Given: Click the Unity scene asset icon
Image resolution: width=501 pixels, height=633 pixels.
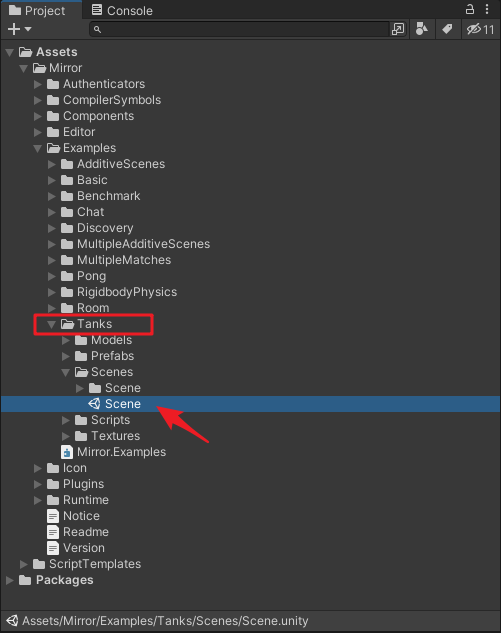Looking at the screenshot, I should 94,404.
